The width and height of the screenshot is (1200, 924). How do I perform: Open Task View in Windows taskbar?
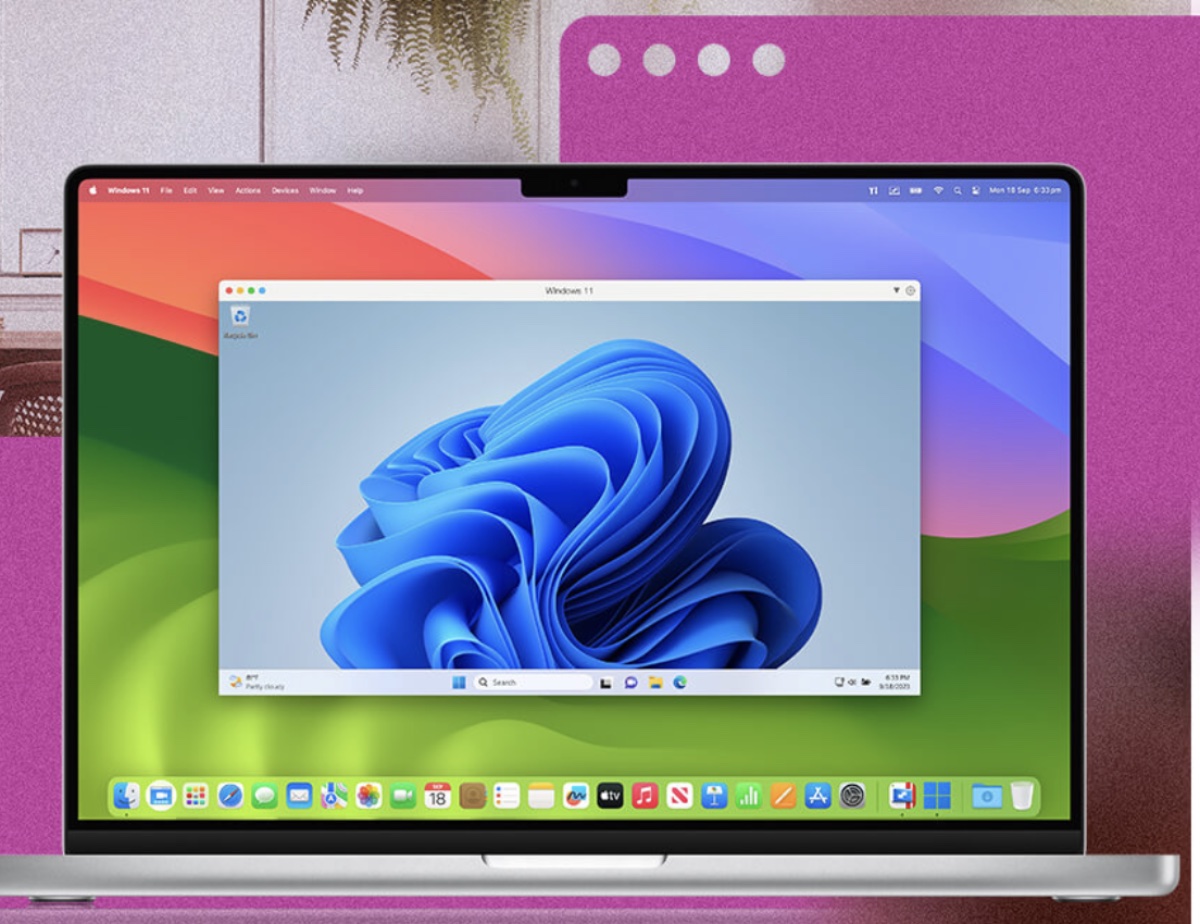pos(606,682)
